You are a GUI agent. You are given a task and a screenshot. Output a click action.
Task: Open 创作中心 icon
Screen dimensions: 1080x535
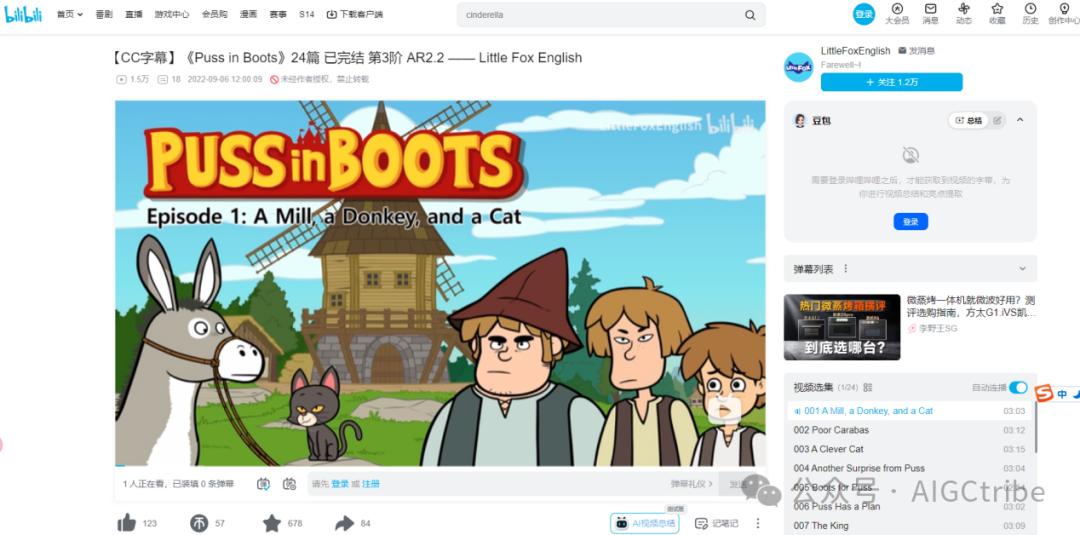[x=1063, y=8]
